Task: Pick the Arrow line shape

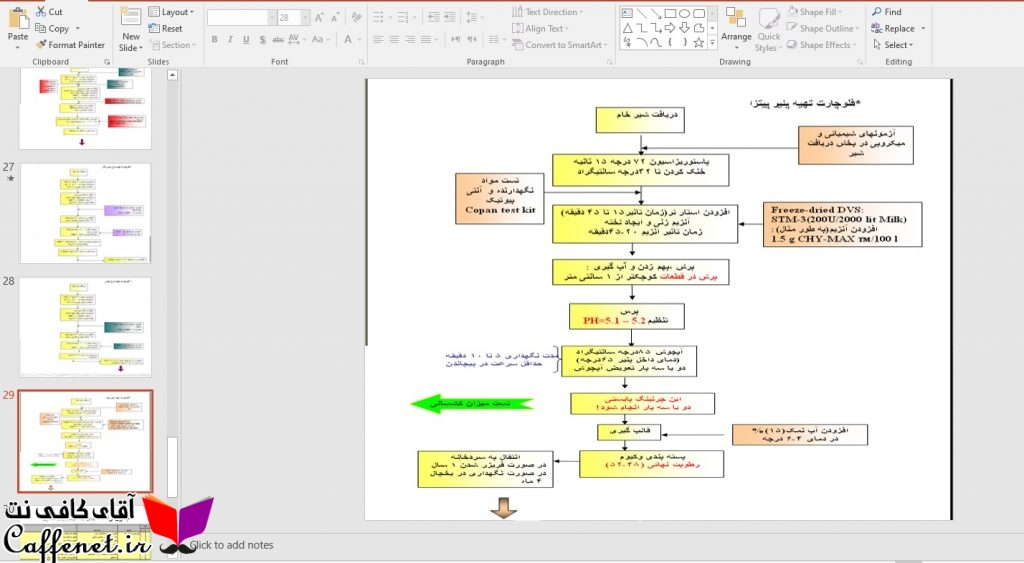Action: click(656, 13)
